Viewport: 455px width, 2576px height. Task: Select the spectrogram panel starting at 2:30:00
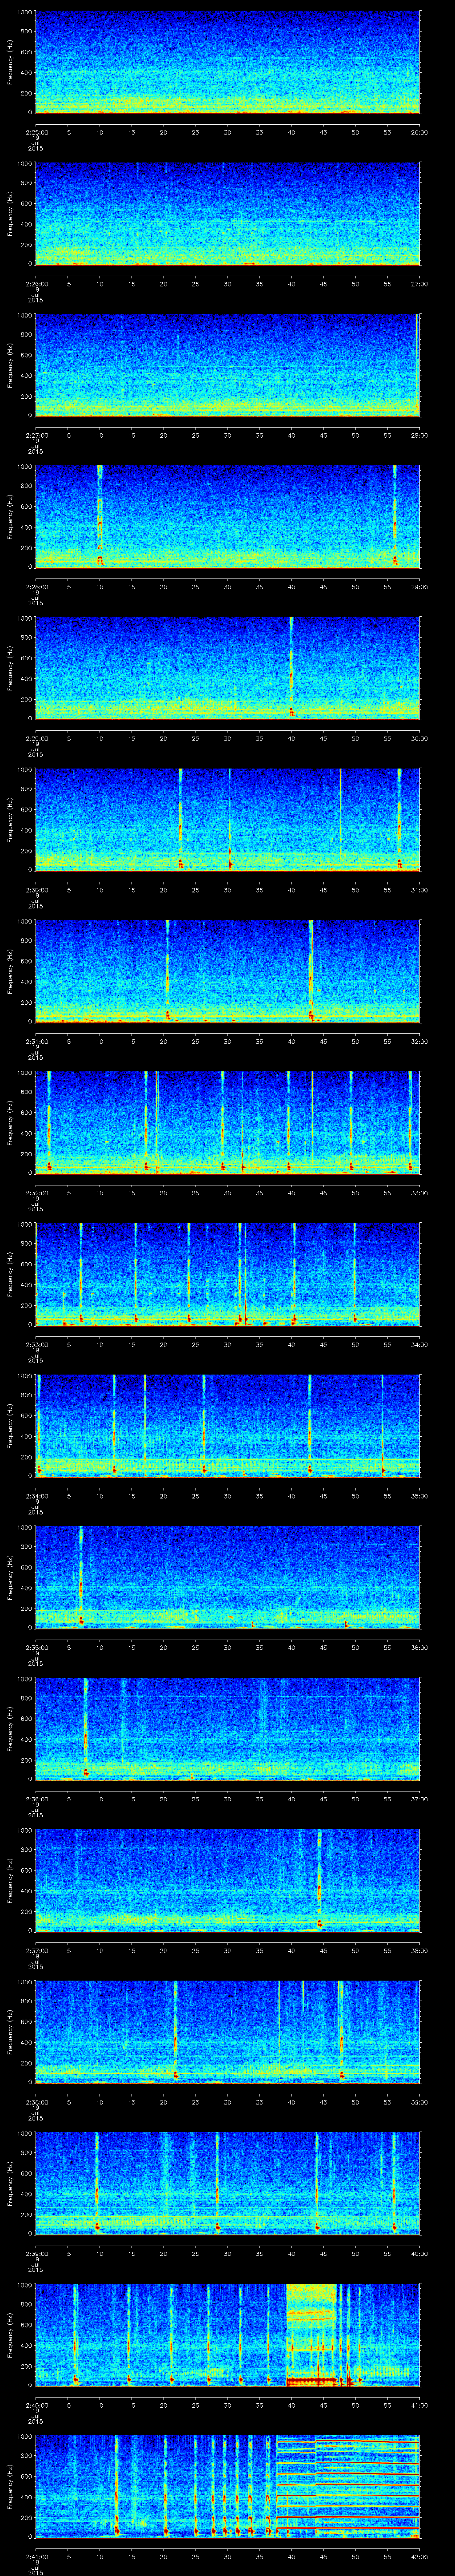(x=227, y=820)
